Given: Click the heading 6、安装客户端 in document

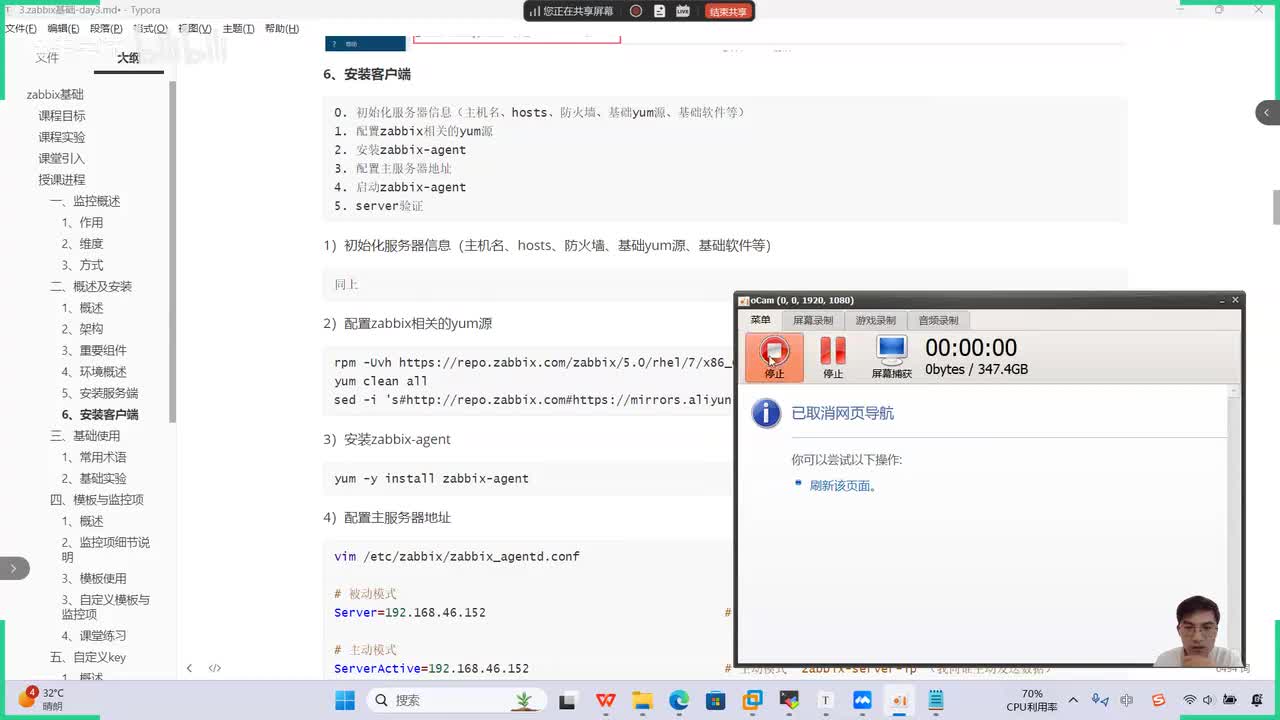Looking at the screenshot, I should coord(367,74).
